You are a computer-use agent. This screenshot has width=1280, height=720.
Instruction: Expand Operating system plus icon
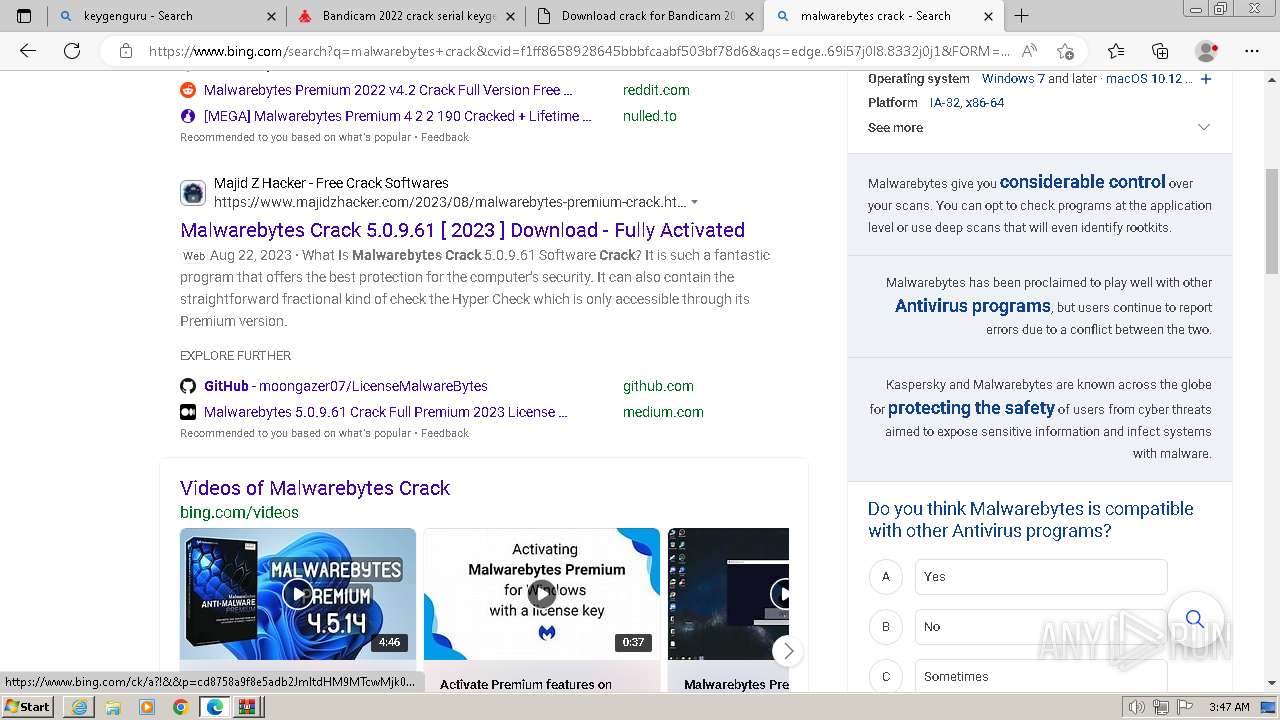point(1206,79)
